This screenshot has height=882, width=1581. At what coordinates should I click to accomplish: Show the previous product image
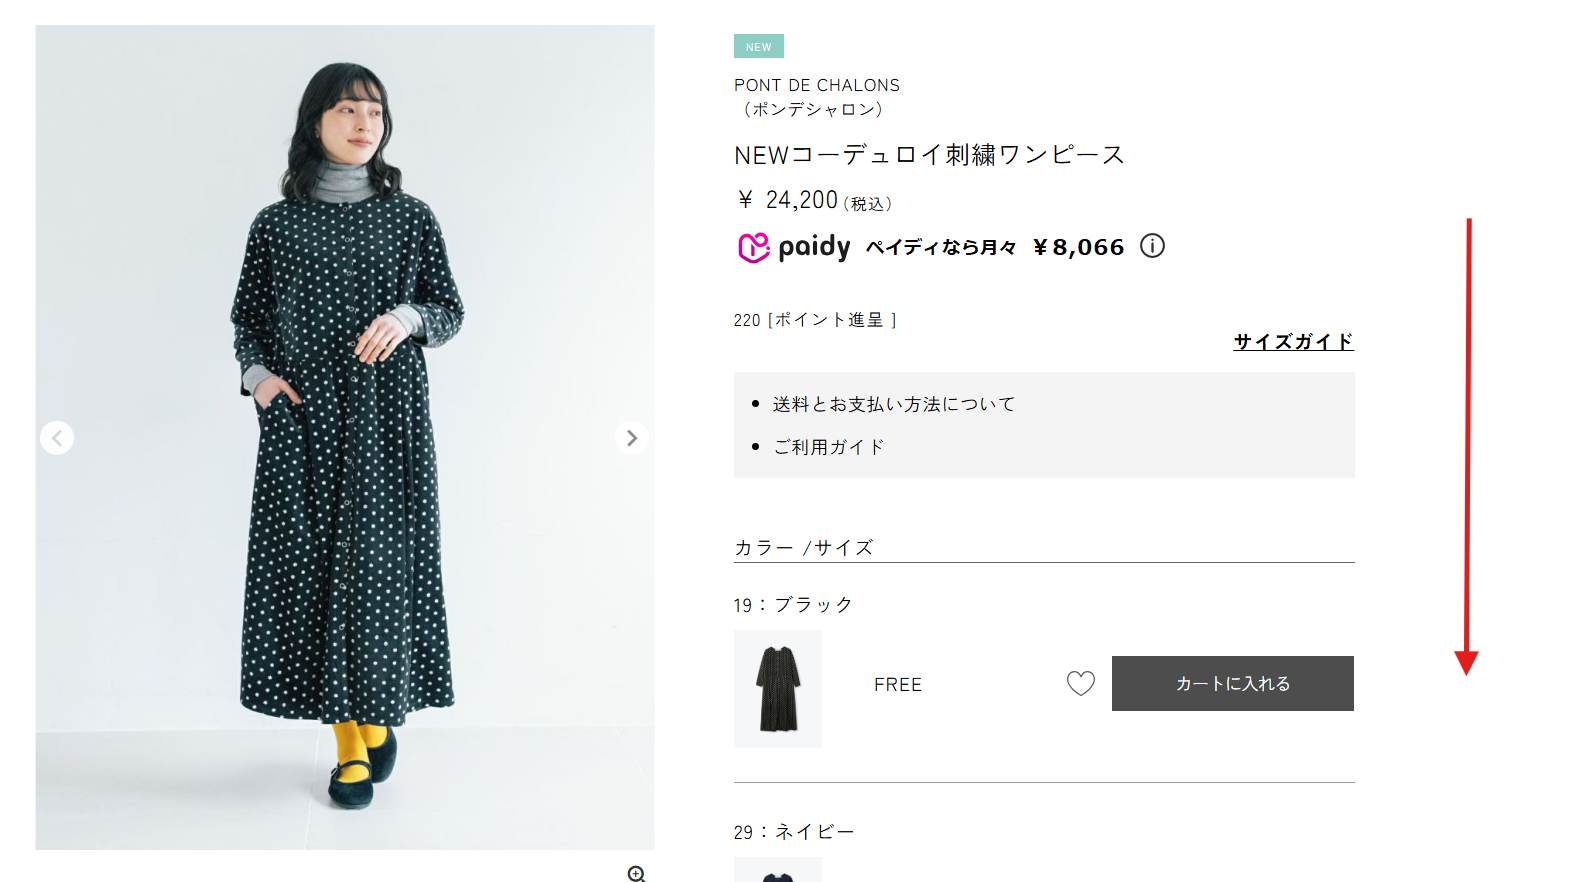click(x=57, y=438)
